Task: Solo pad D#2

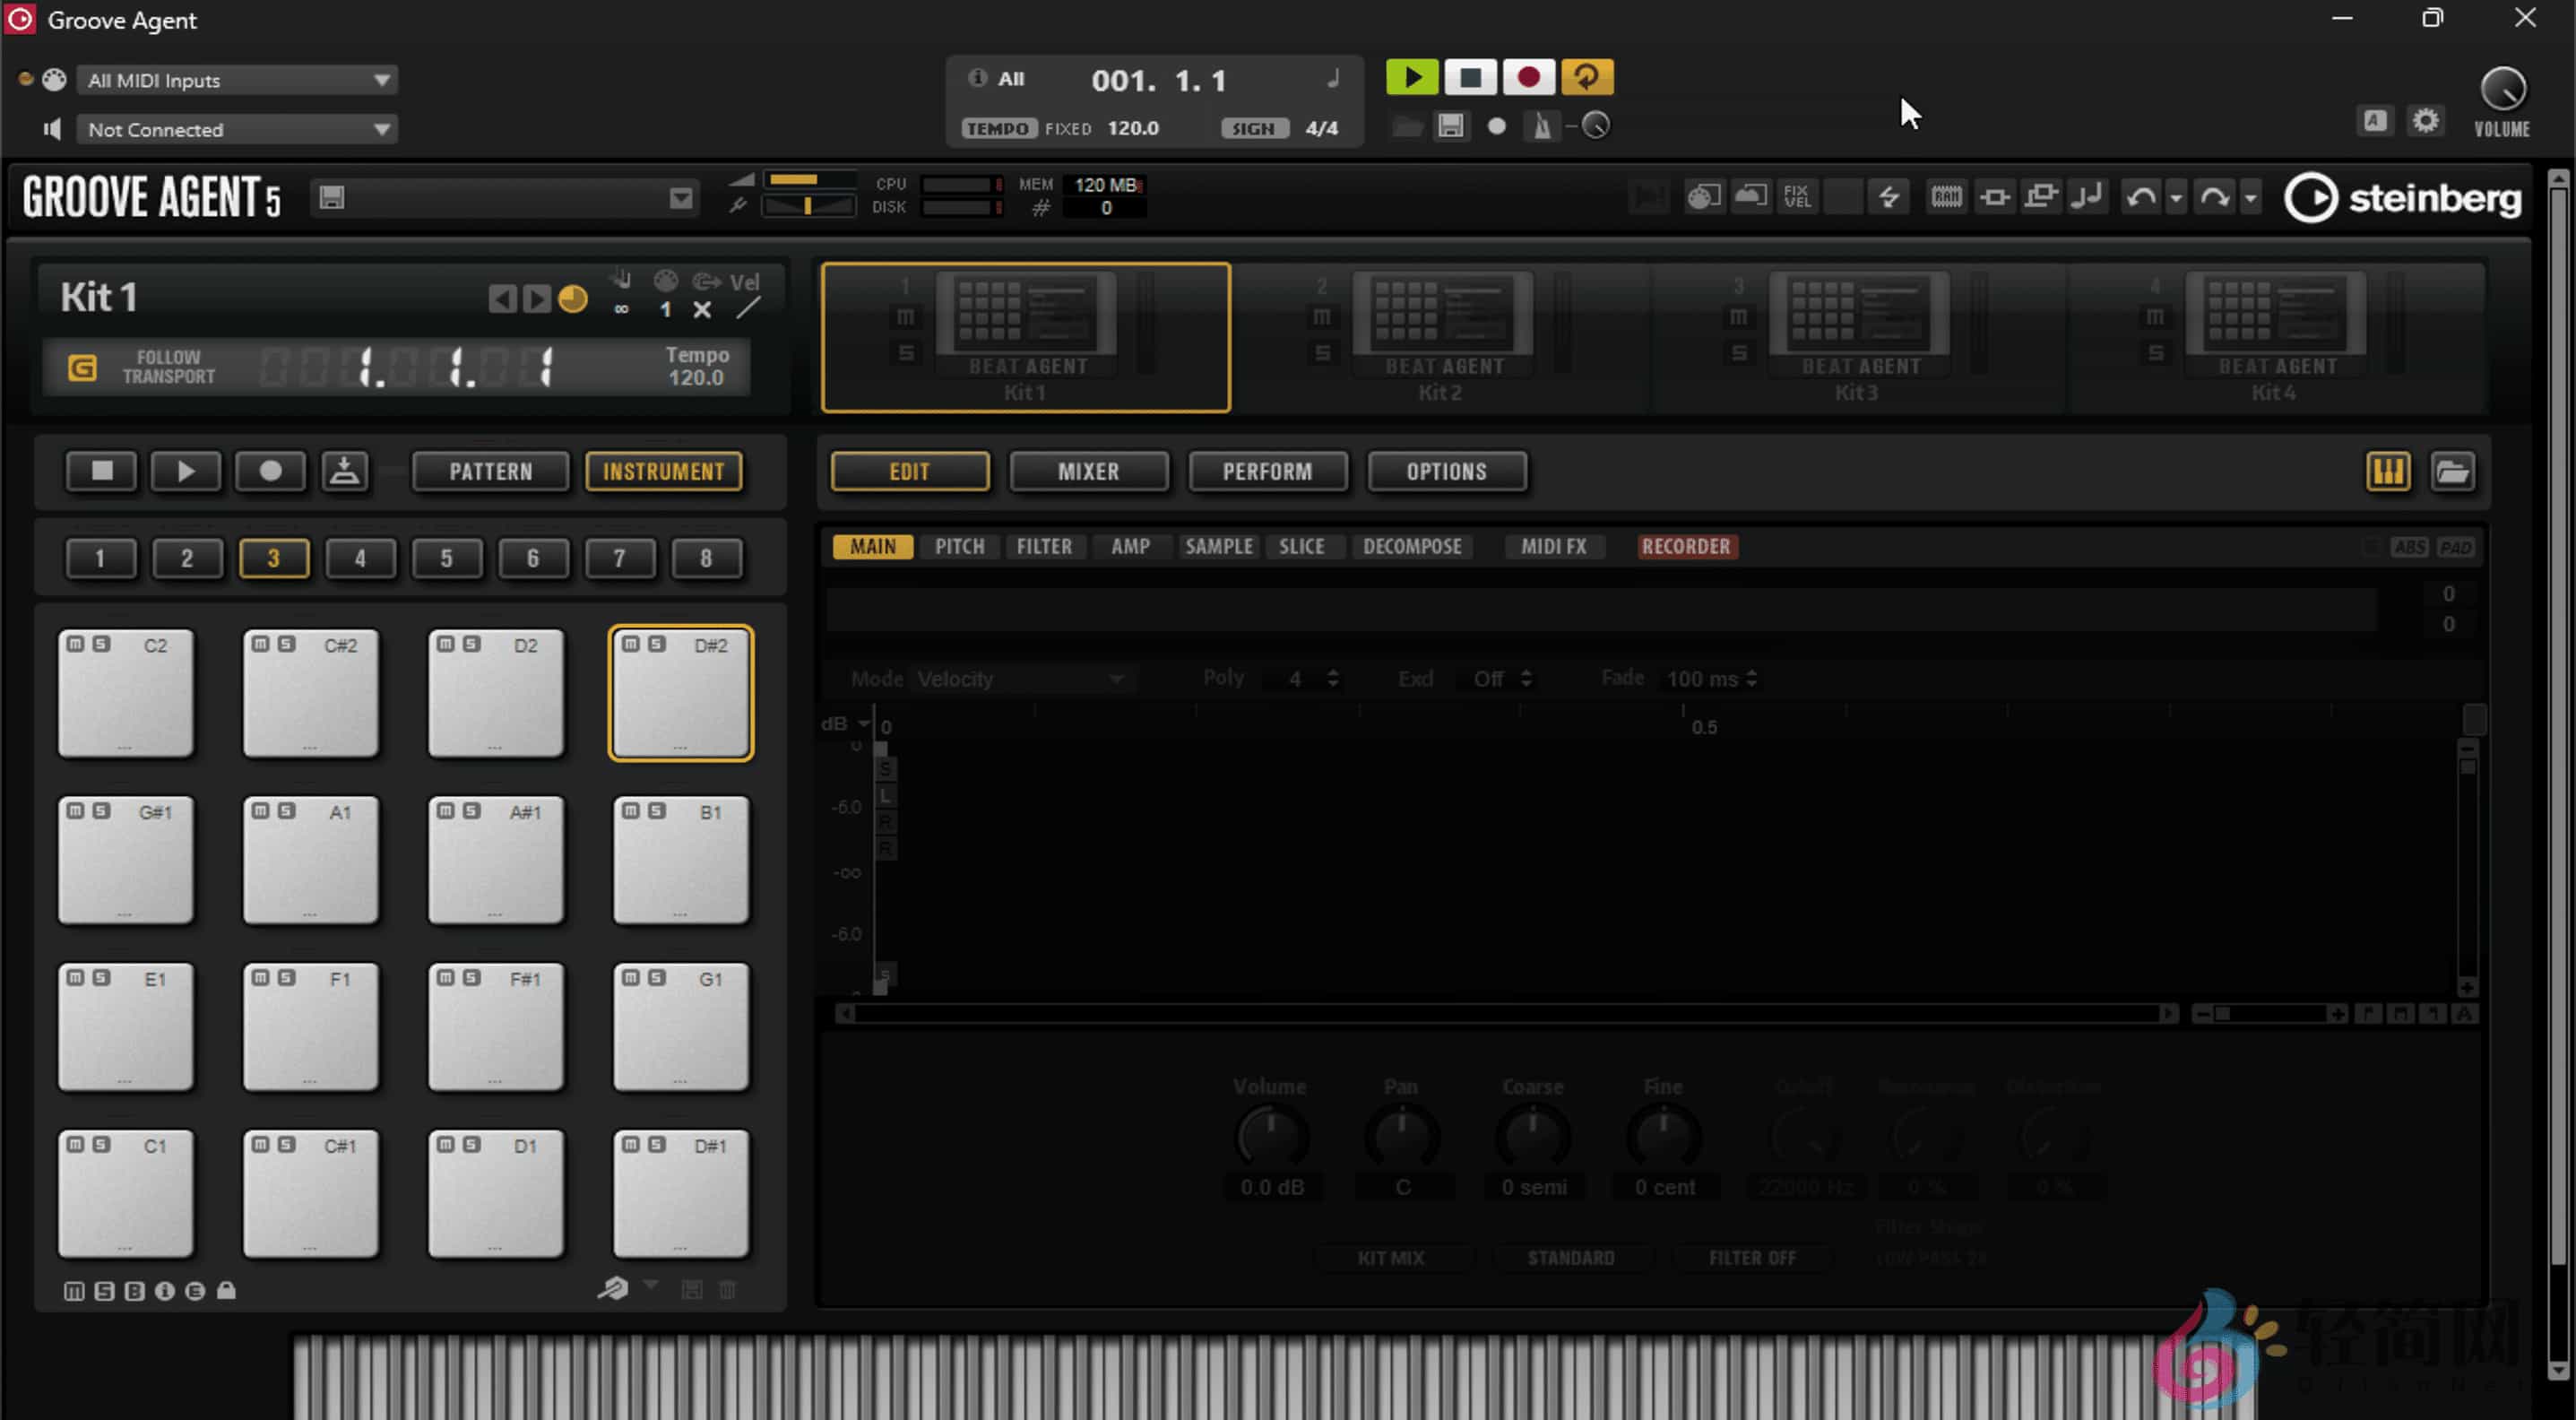Action: (x=657, y=644)
